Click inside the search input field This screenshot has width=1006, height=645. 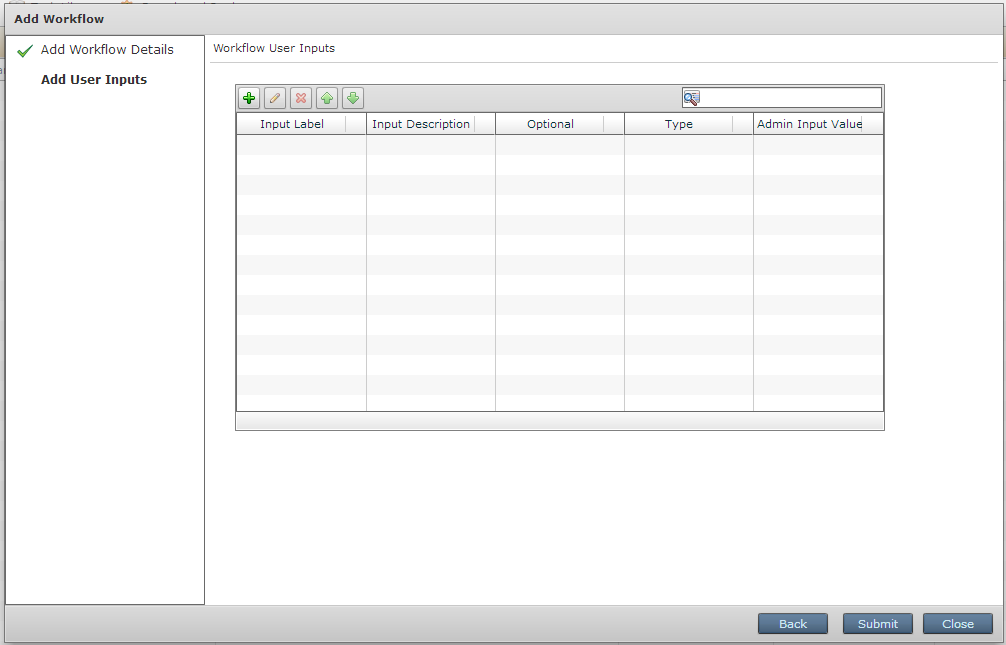pos(790,97)
